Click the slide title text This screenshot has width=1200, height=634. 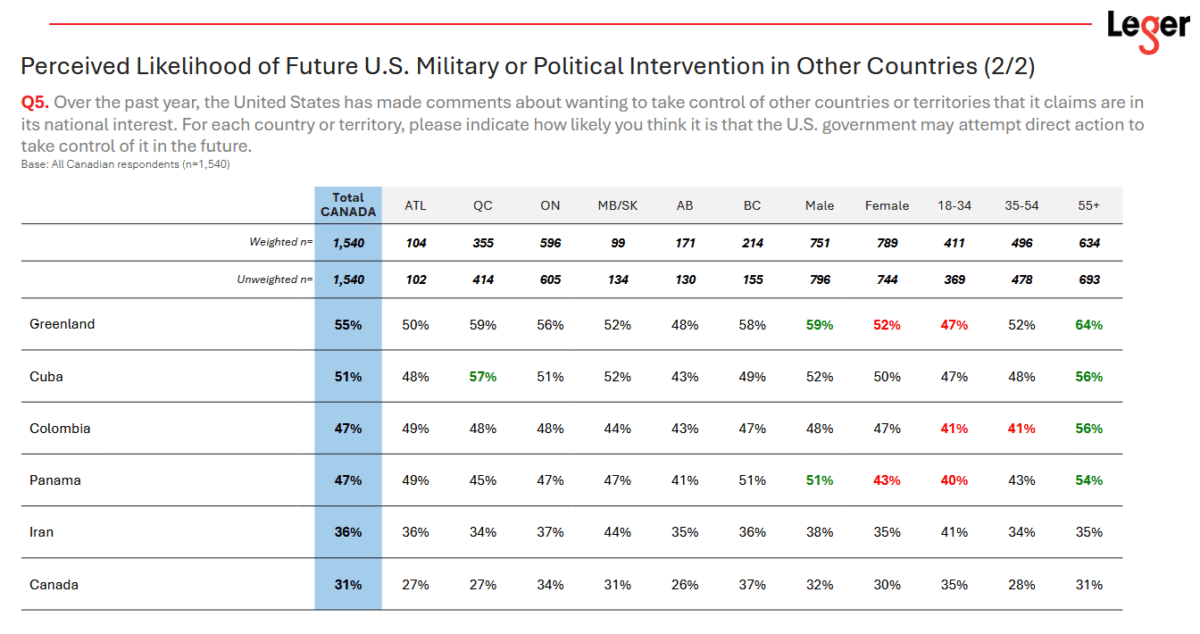tap(528, 67)
